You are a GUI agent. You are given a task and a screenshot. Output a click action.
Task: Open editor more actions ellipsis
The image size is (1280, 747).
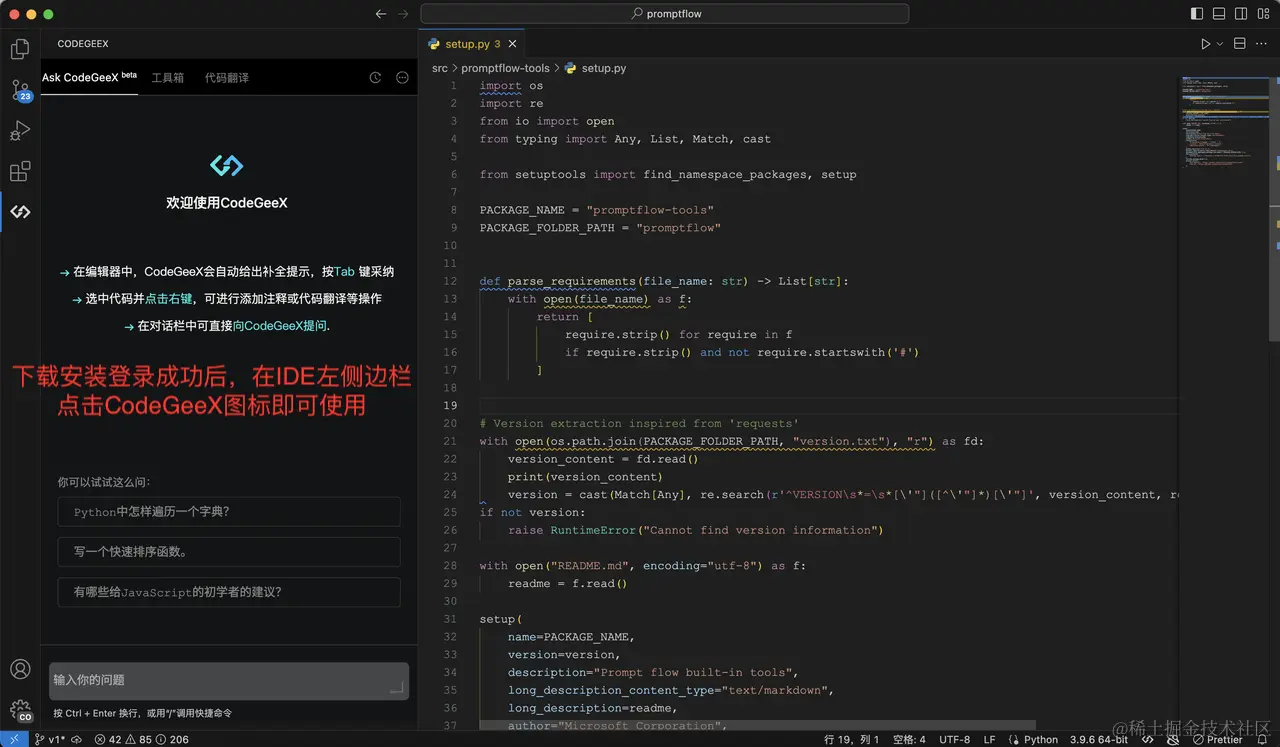click(1262, 44)
